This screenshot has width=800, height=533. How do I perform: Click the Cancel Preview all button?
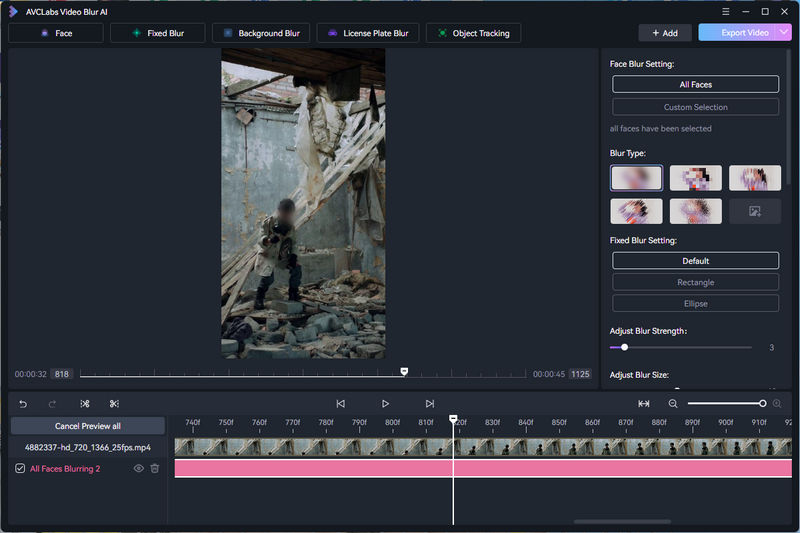88,426
